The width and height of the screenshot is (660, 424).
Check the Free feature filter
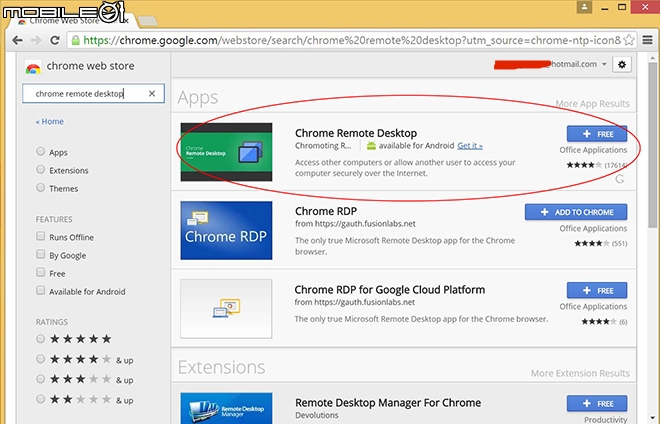point(40,272)
